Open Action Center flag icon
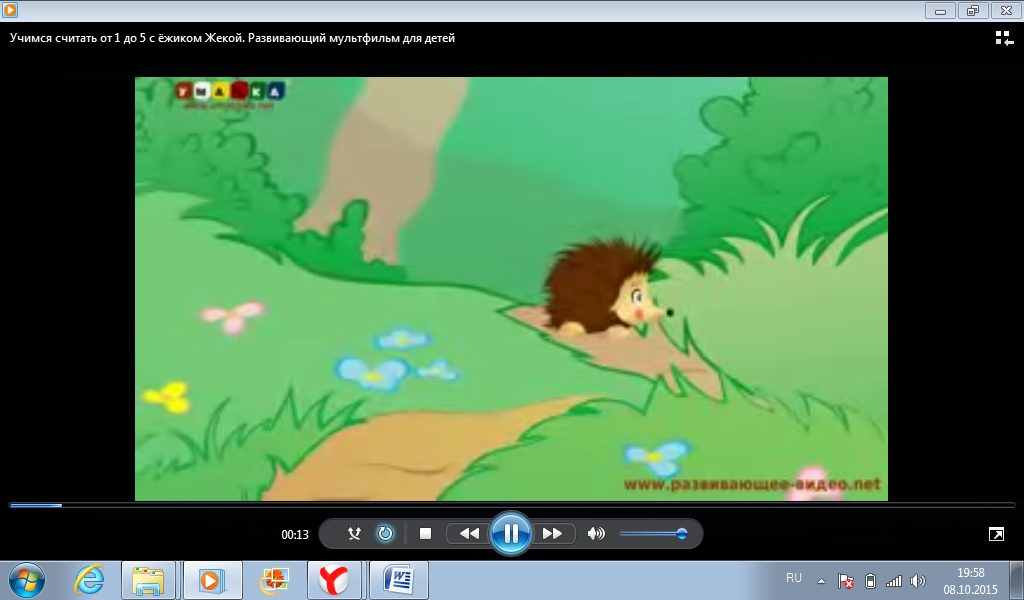Image resolution: width=1024 pixels, height=600 pixels. coord(846,580)
